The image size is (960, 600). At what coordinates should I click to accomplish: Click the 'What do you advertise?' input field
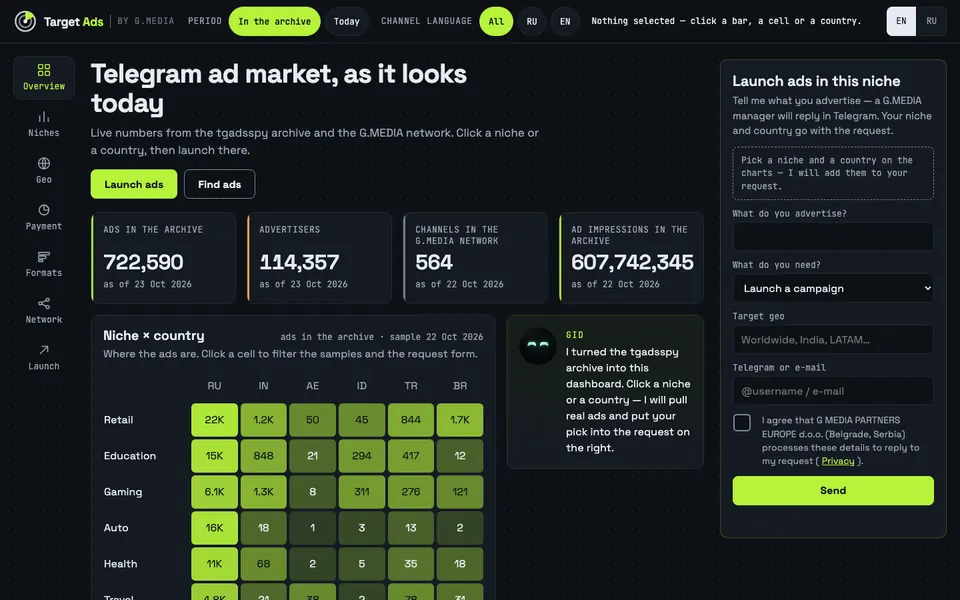tap(833, 236)
